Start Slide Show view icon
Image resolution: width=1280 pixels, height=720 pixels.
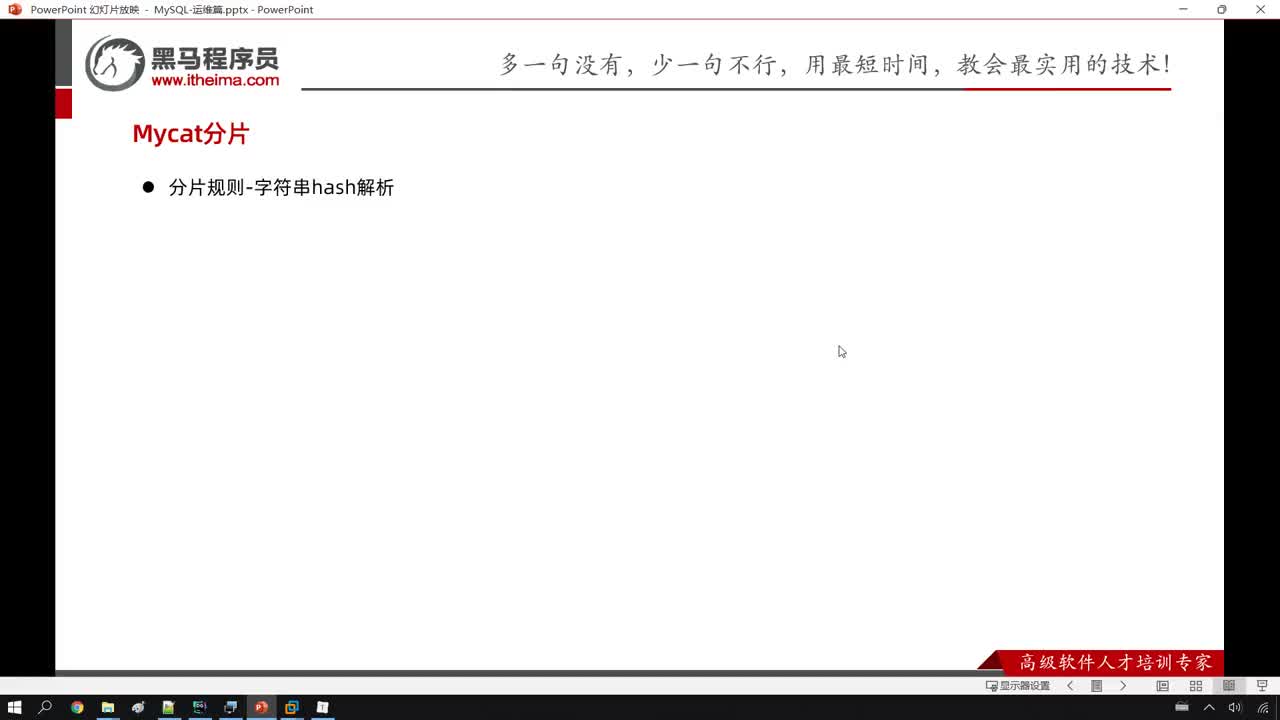(x=1262, y=686)
